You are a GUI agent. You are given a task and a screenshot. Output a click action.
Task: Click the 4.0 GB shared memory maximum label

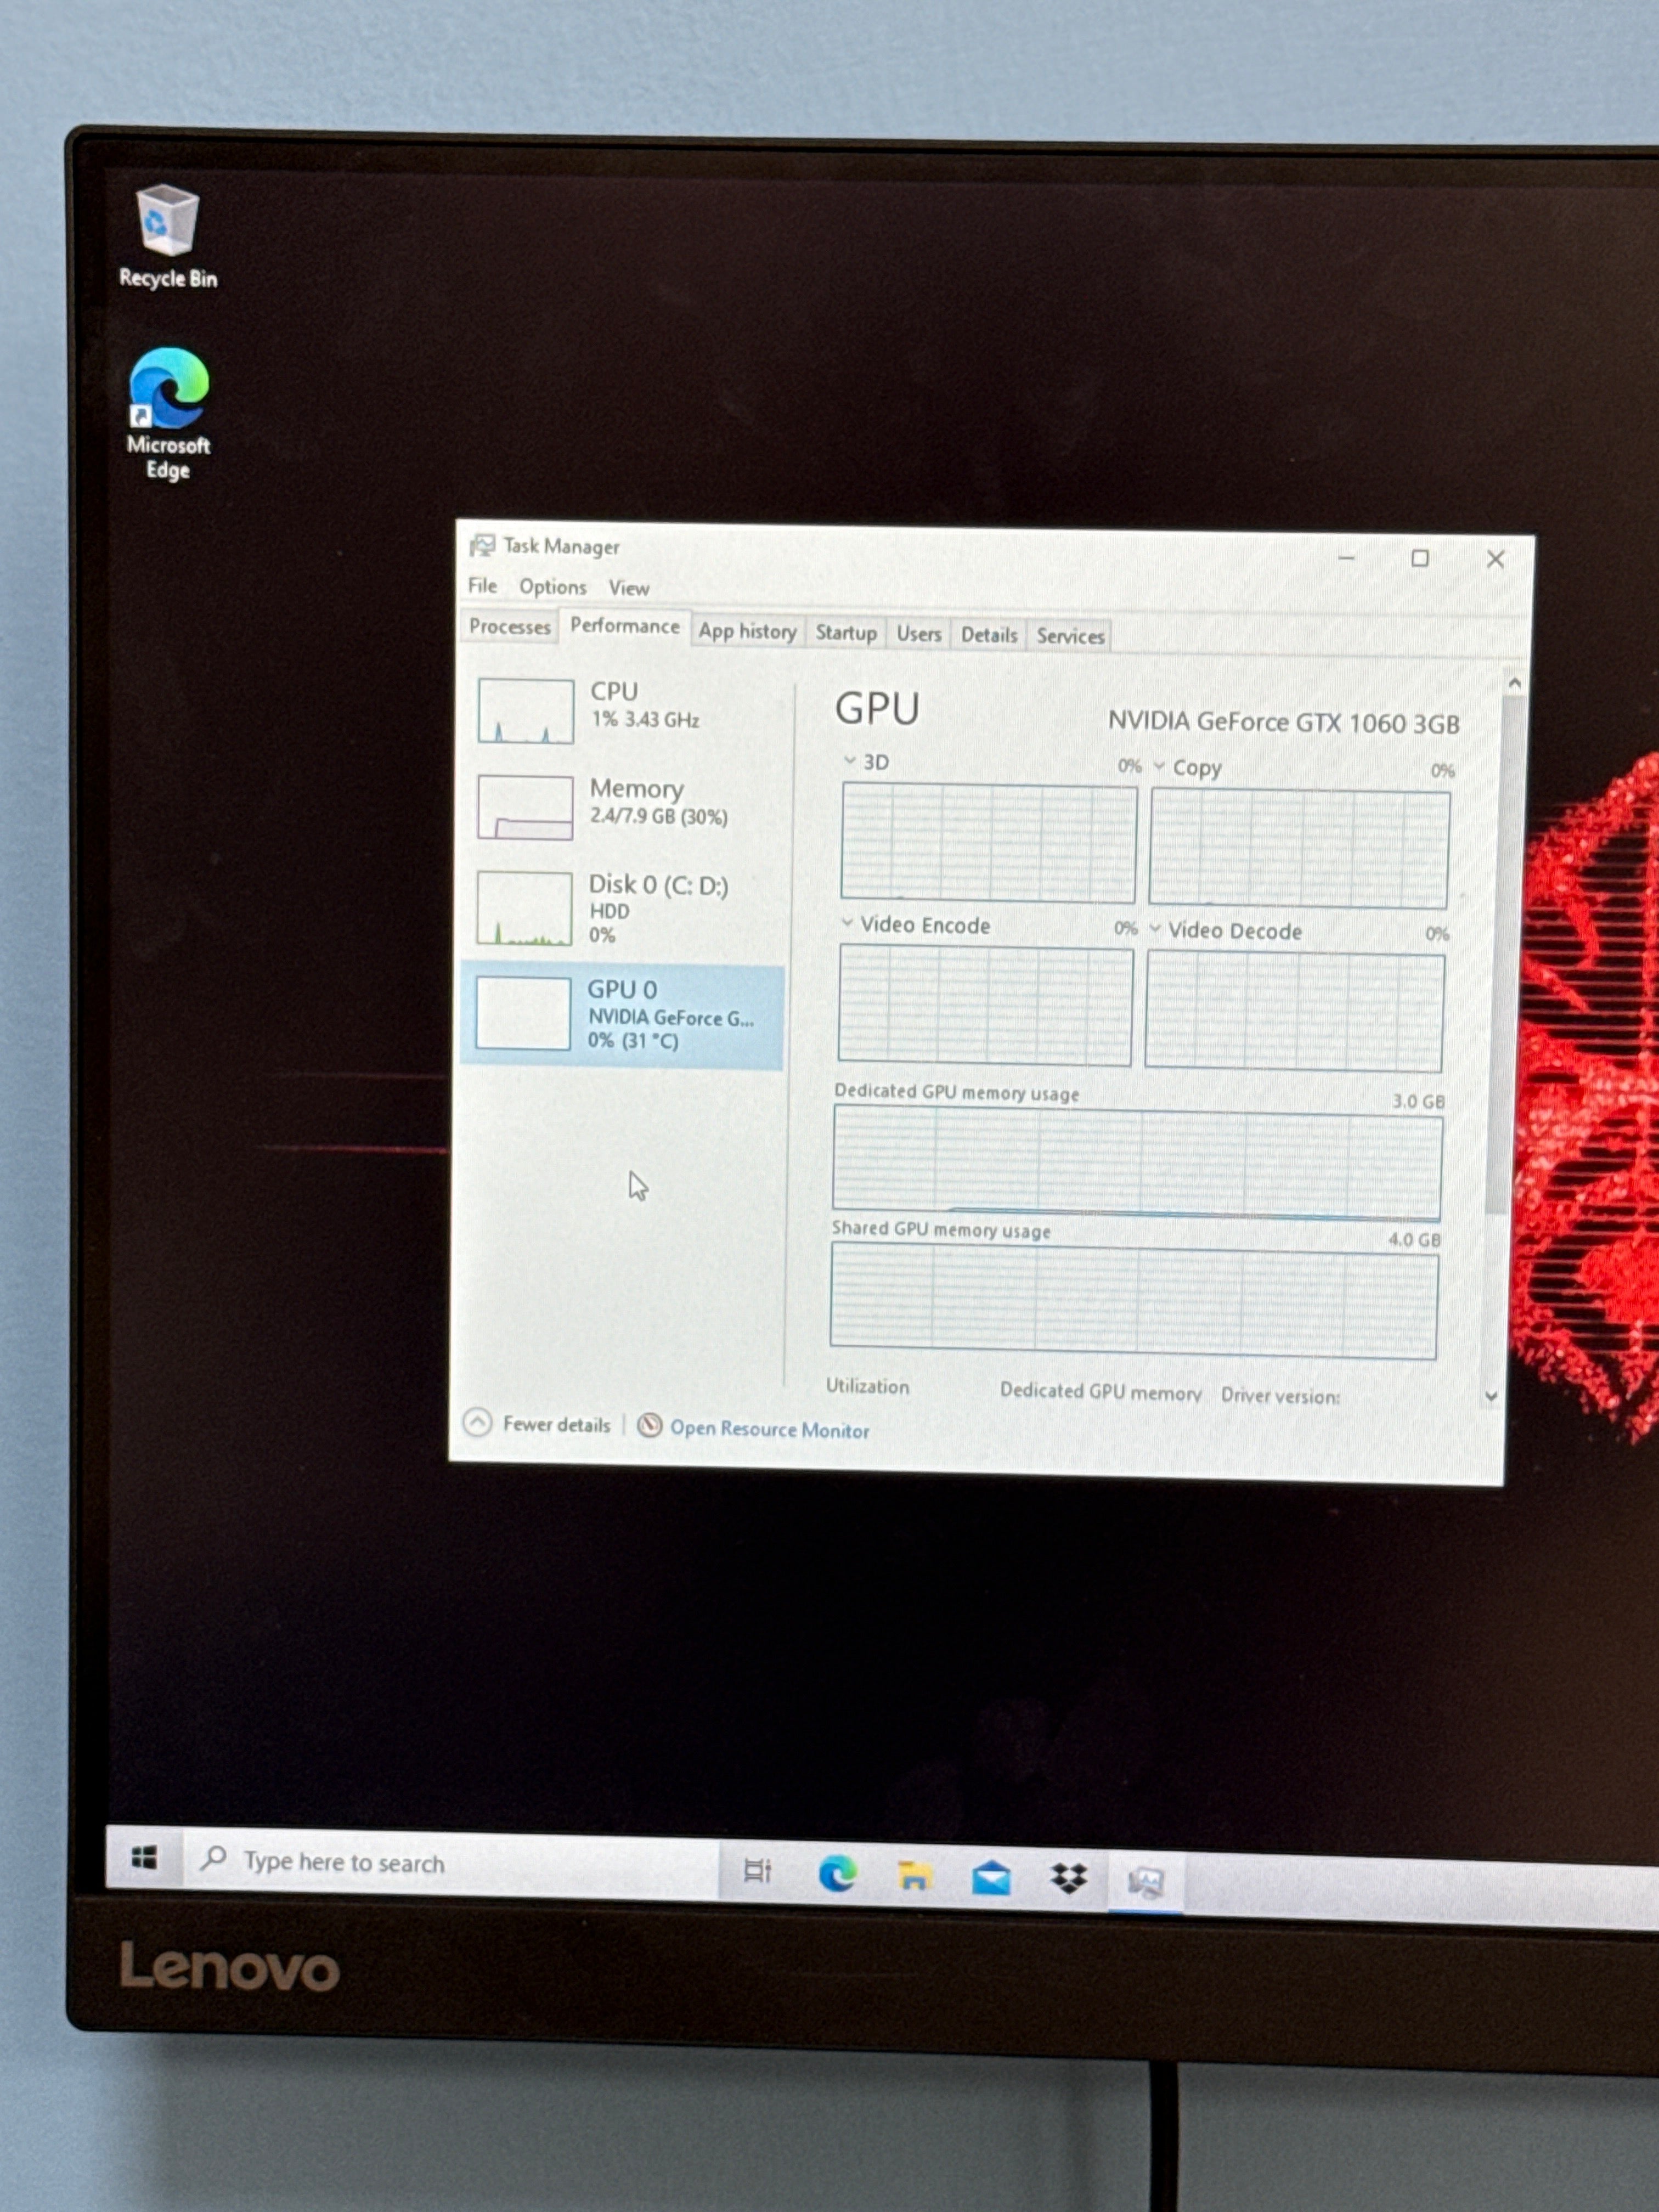[1414, 1239]
